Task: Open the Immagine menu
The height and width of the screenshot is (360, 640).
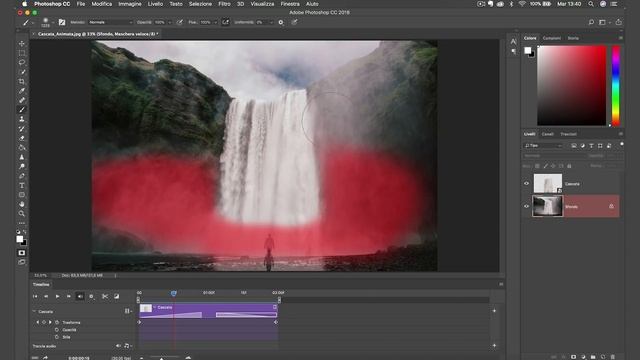Action: [x=130, y=4]
